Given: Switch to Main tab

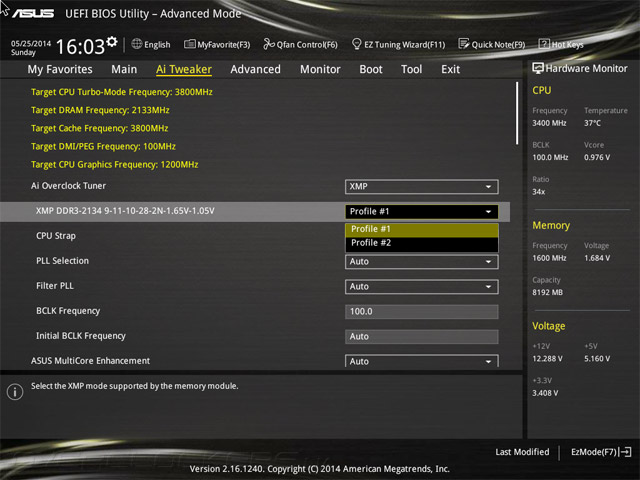Looking at the screenshot, I should pyautogui.click(x=124, y=69).
